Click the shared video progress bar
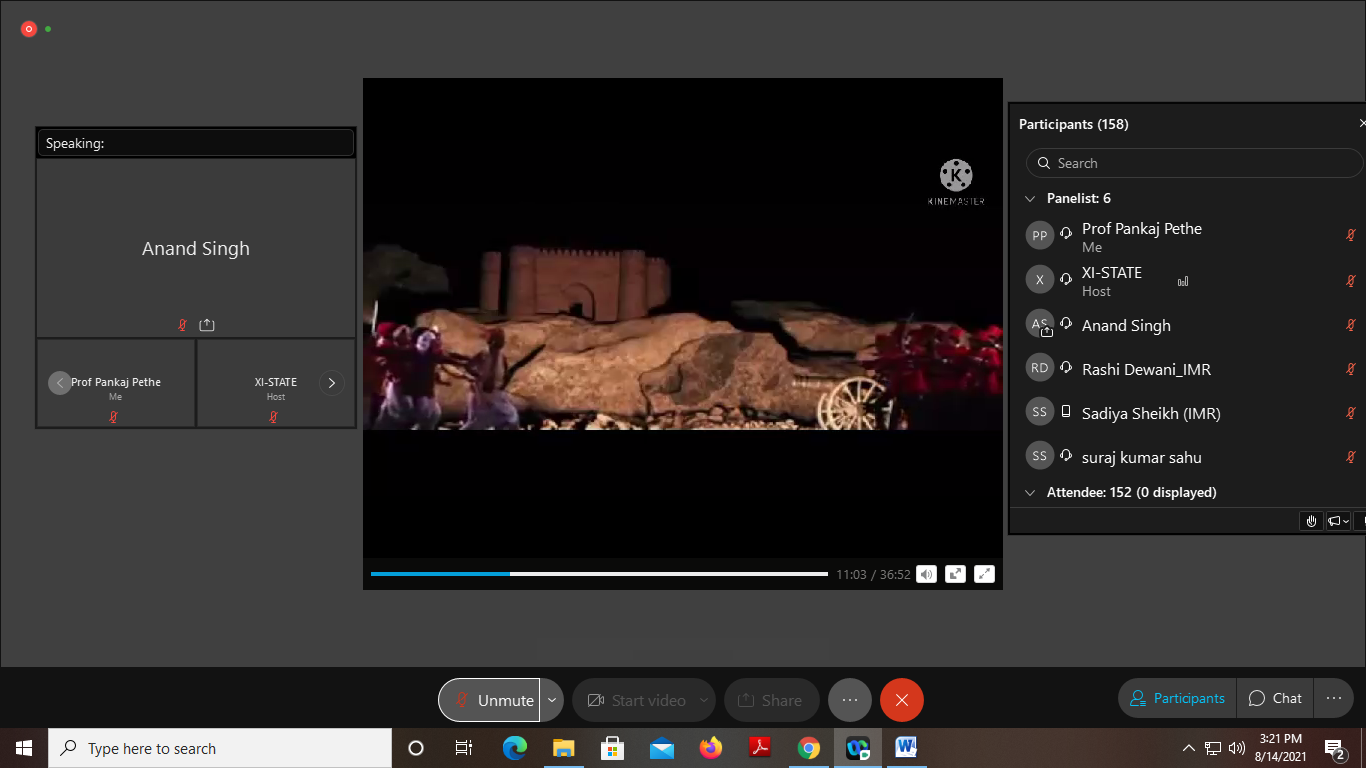 coord(599,574)
